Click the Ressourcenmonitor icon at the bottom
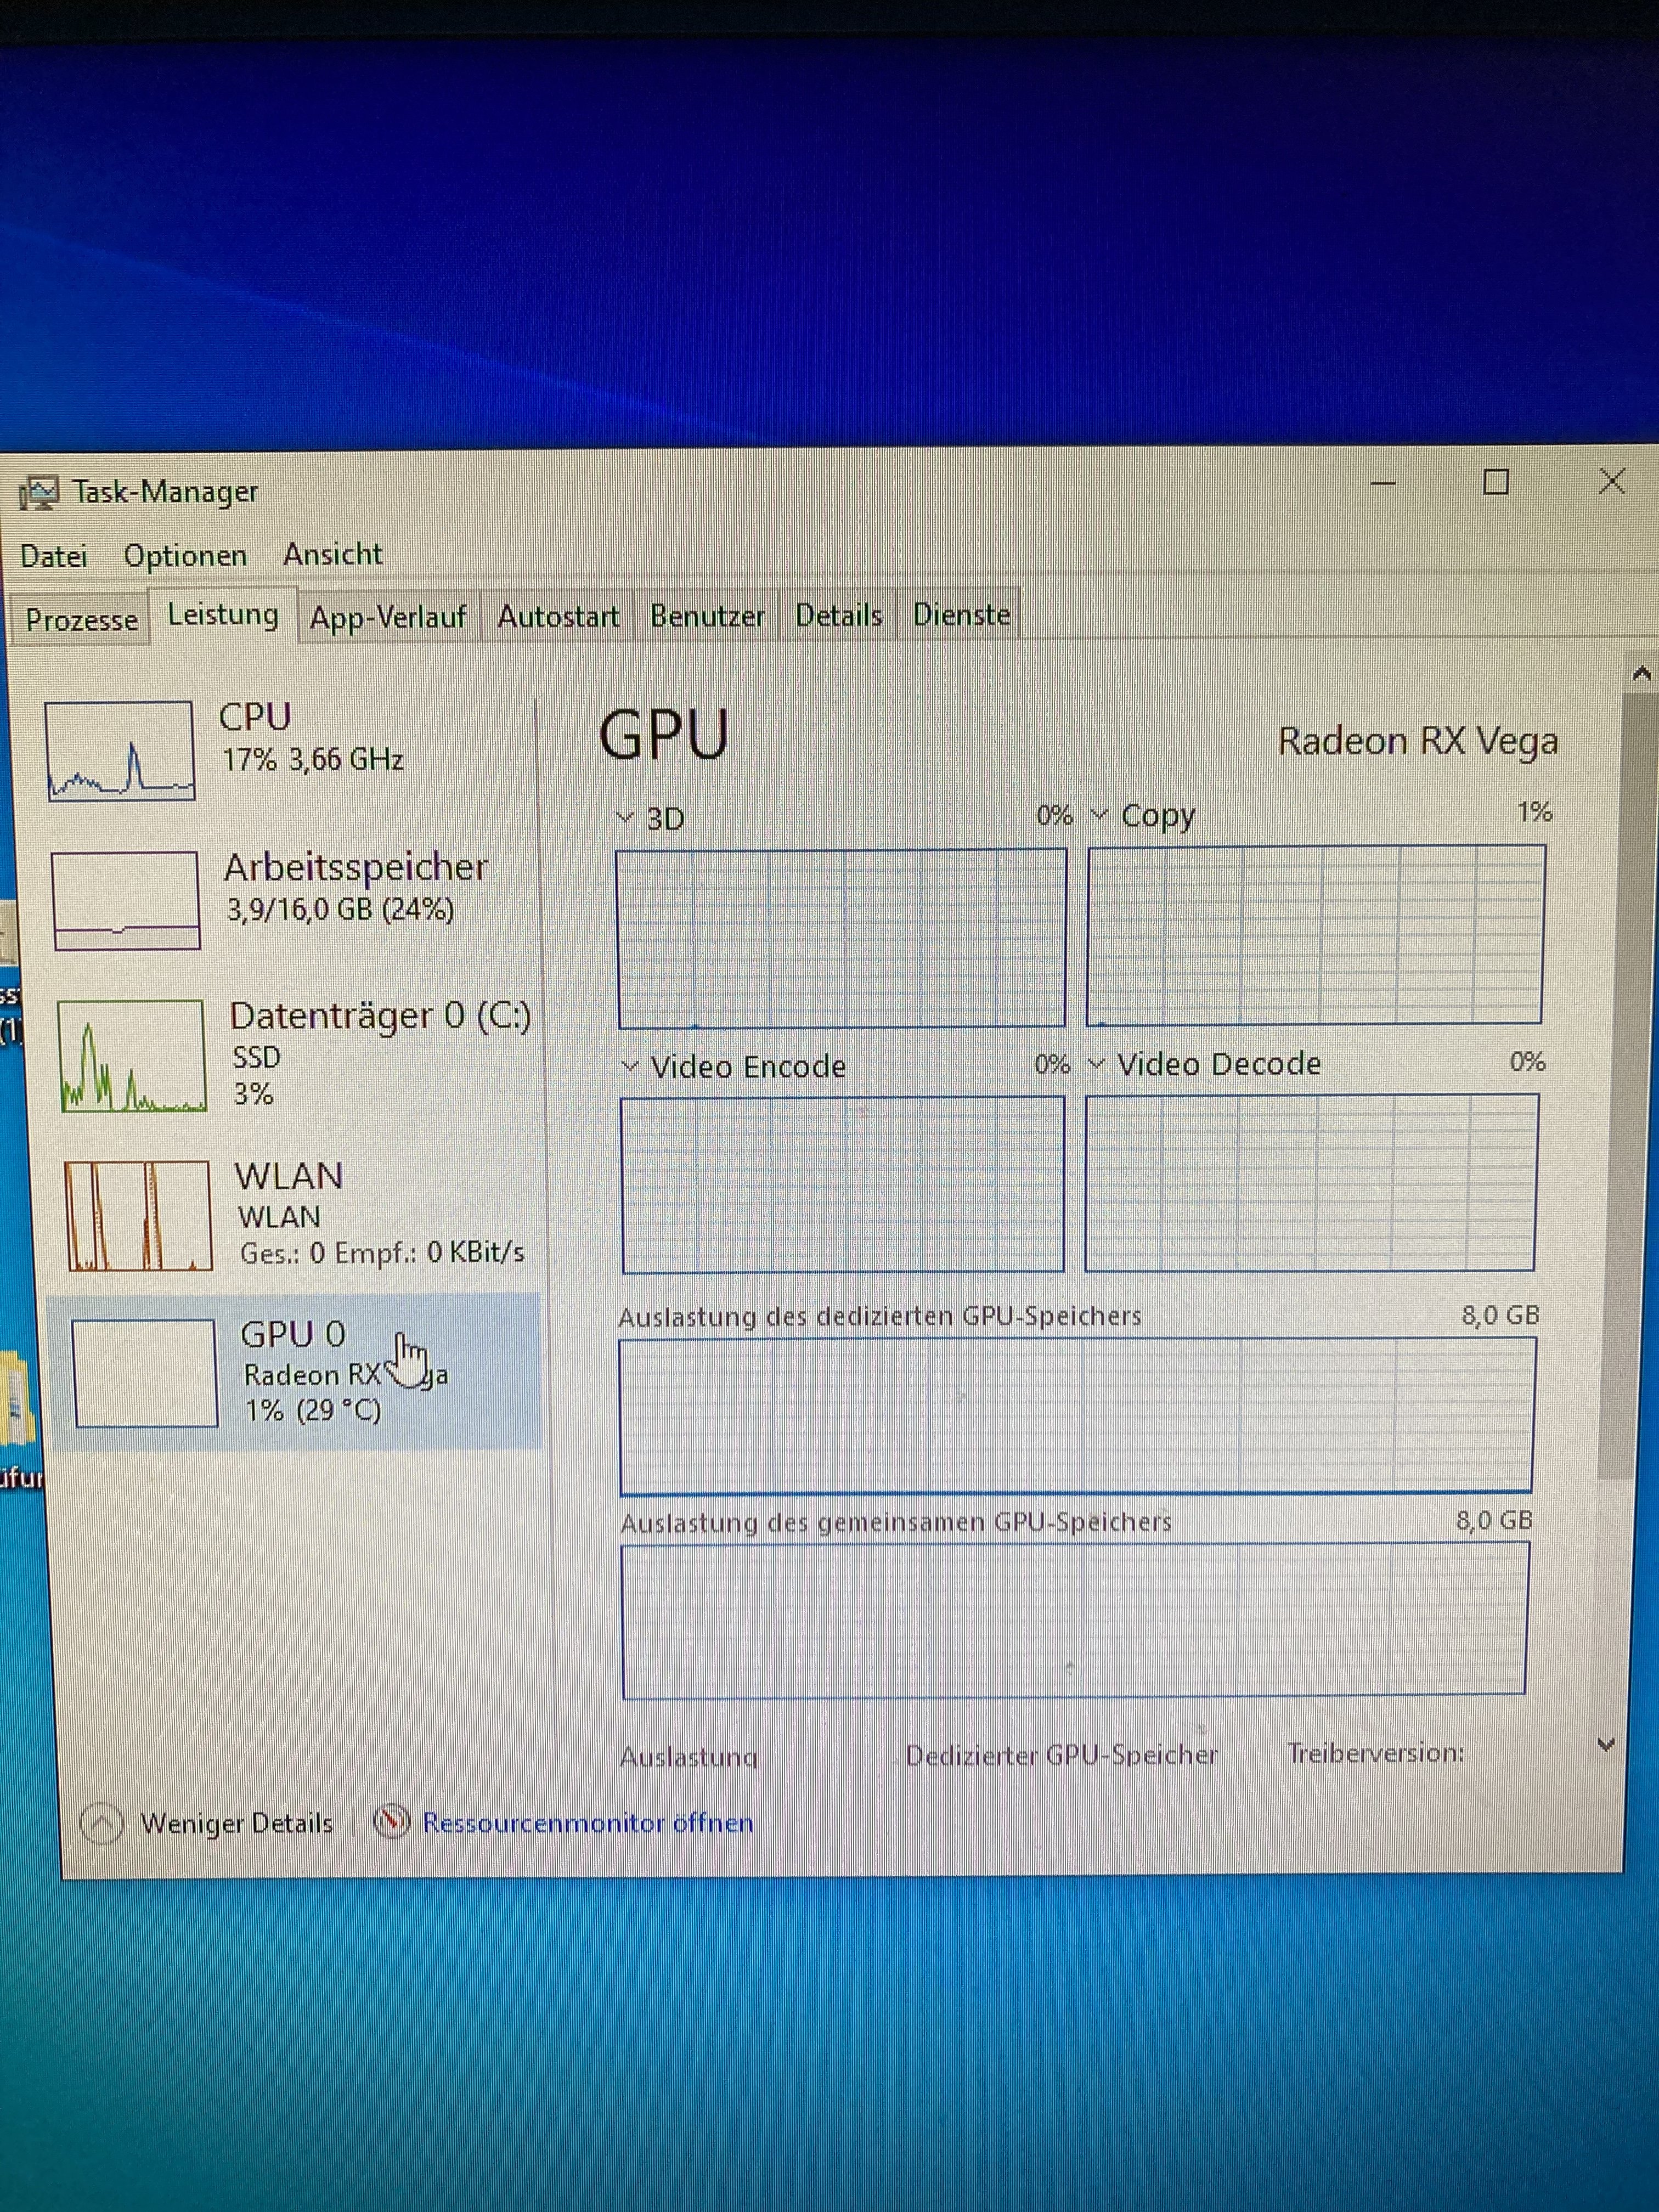 [391, 1821]
